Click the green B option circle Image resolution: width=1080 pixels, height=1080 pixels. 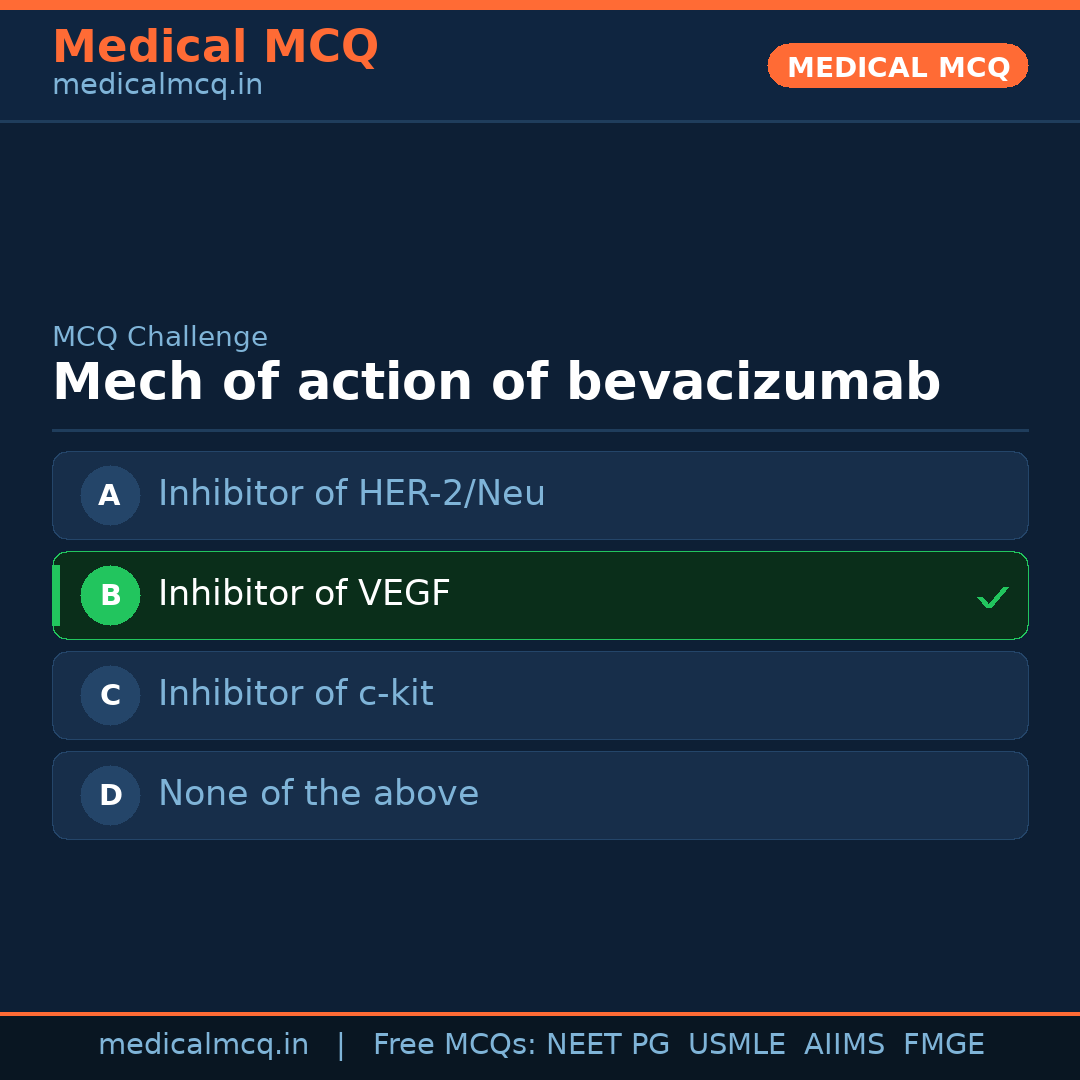(110, 595)
